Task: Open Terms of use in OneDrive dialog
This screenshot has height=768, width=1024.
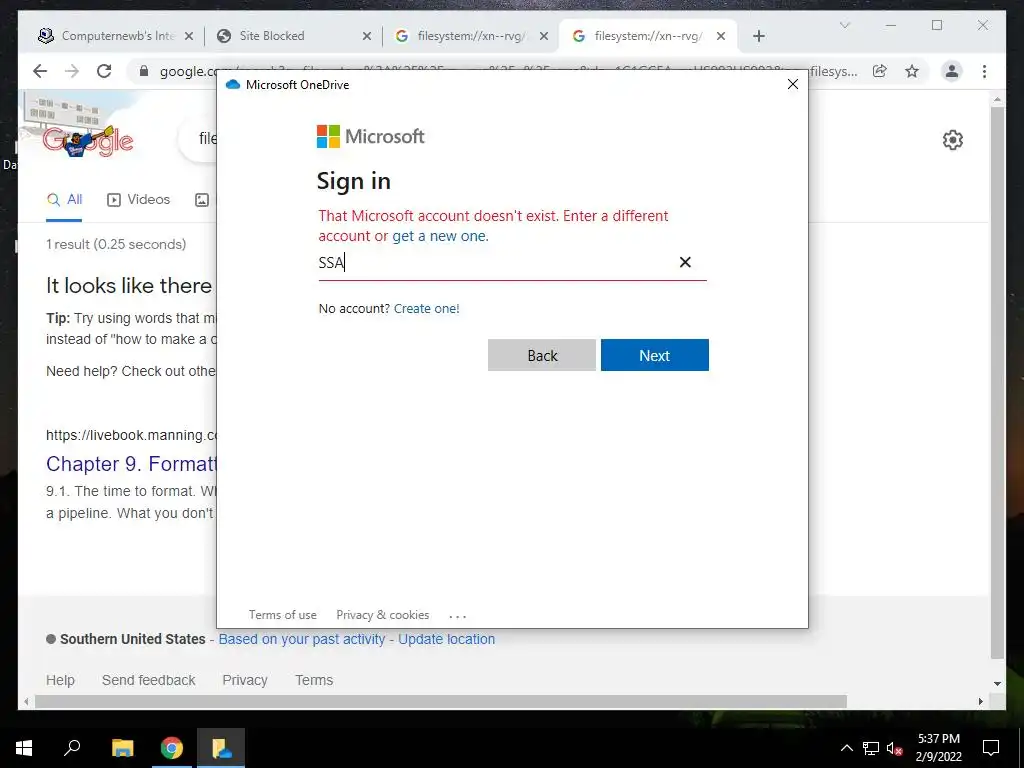Action: pos(282,615)
